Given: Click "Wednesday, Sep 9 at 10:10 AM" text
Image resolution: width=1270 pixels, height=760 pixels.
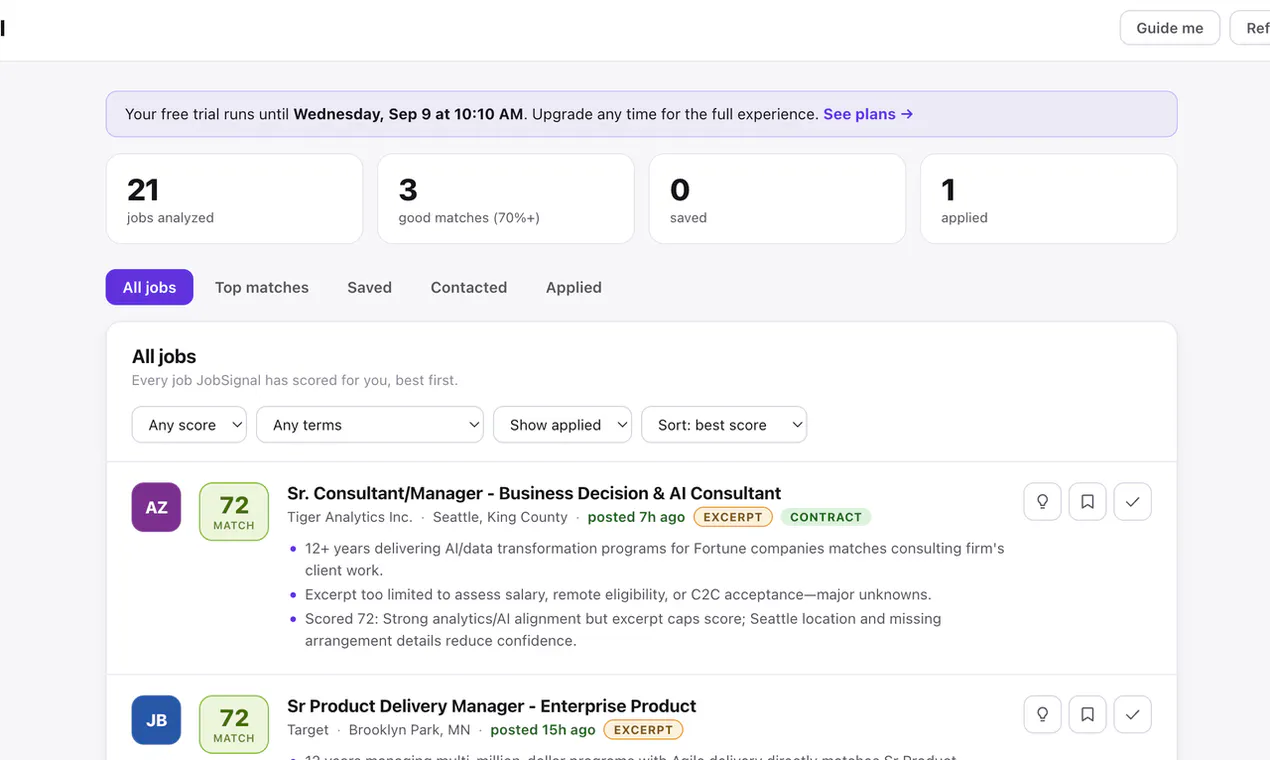Looking at the screenshot, I should 408,114.
